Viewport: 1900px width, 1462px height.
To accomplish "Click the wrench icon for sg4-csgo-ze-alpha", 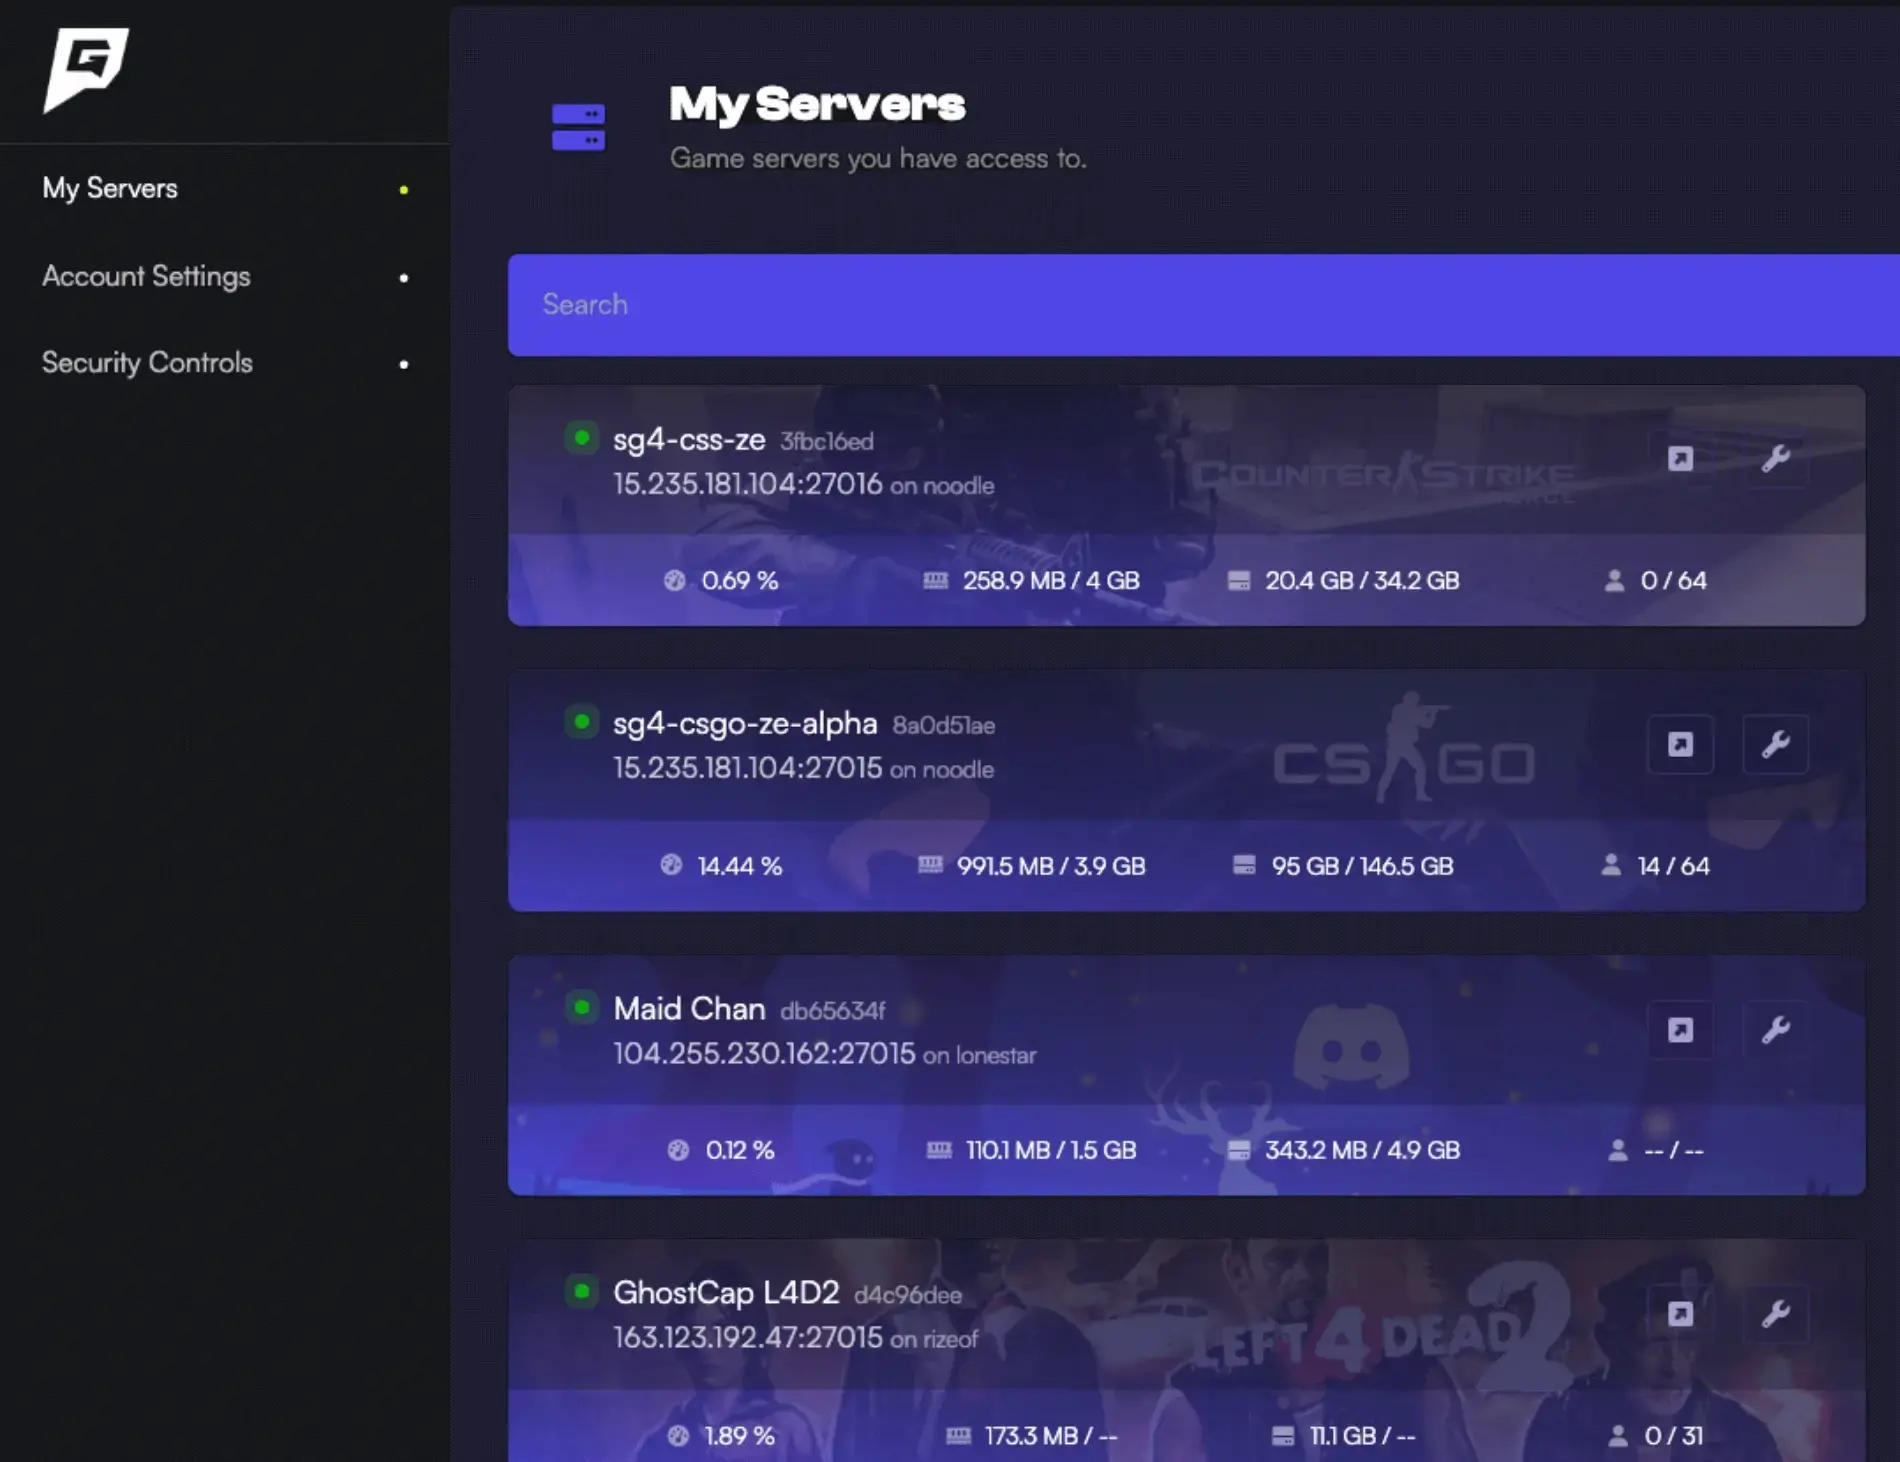I will click(1775, 744).
